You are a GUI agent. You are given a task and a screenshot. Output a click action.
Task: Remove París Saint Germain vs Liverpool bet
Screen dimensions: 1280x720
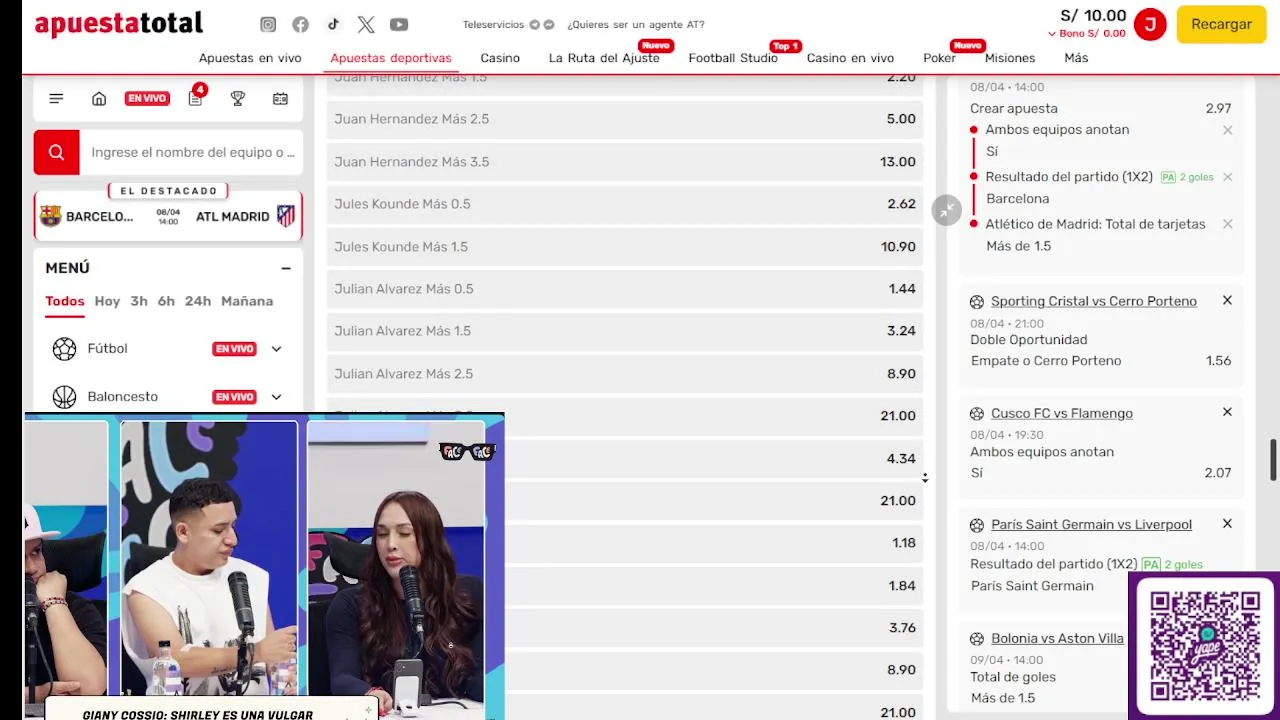1227,523
